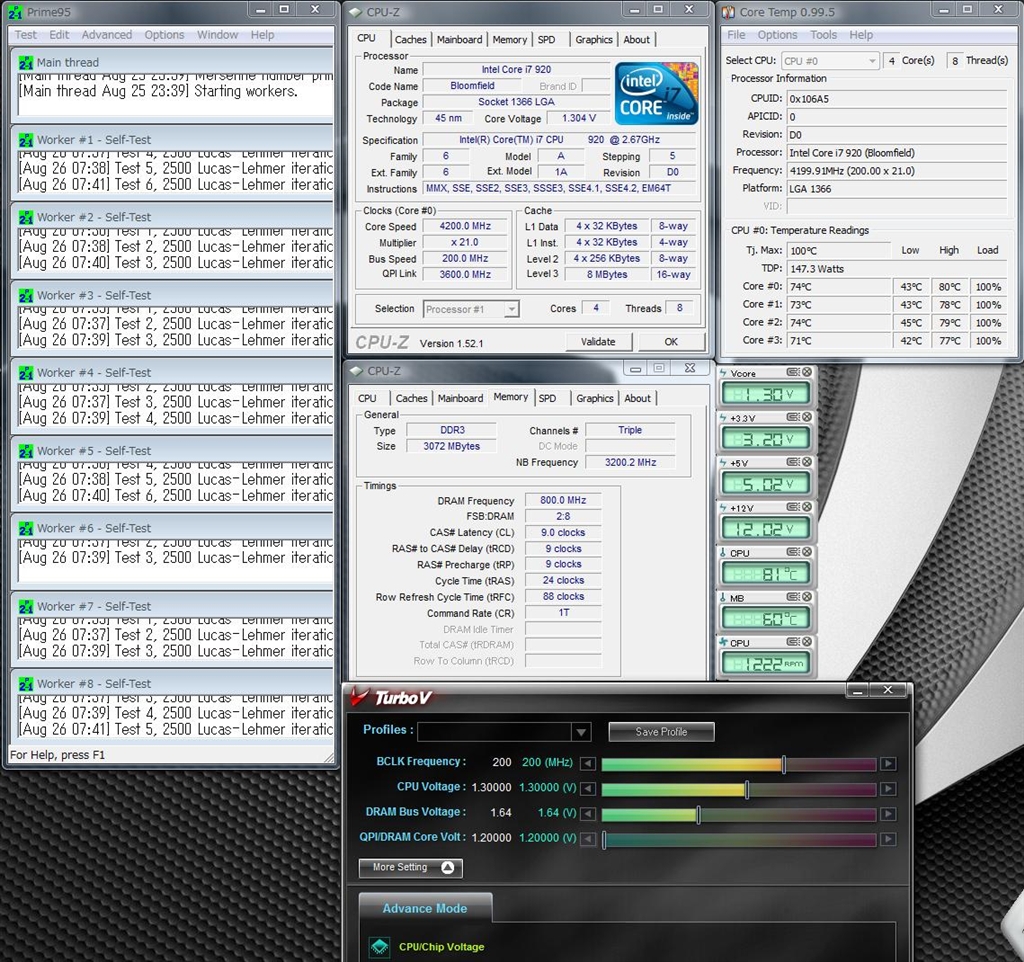Close the CPU fan RPM gadget

(807, 643)
